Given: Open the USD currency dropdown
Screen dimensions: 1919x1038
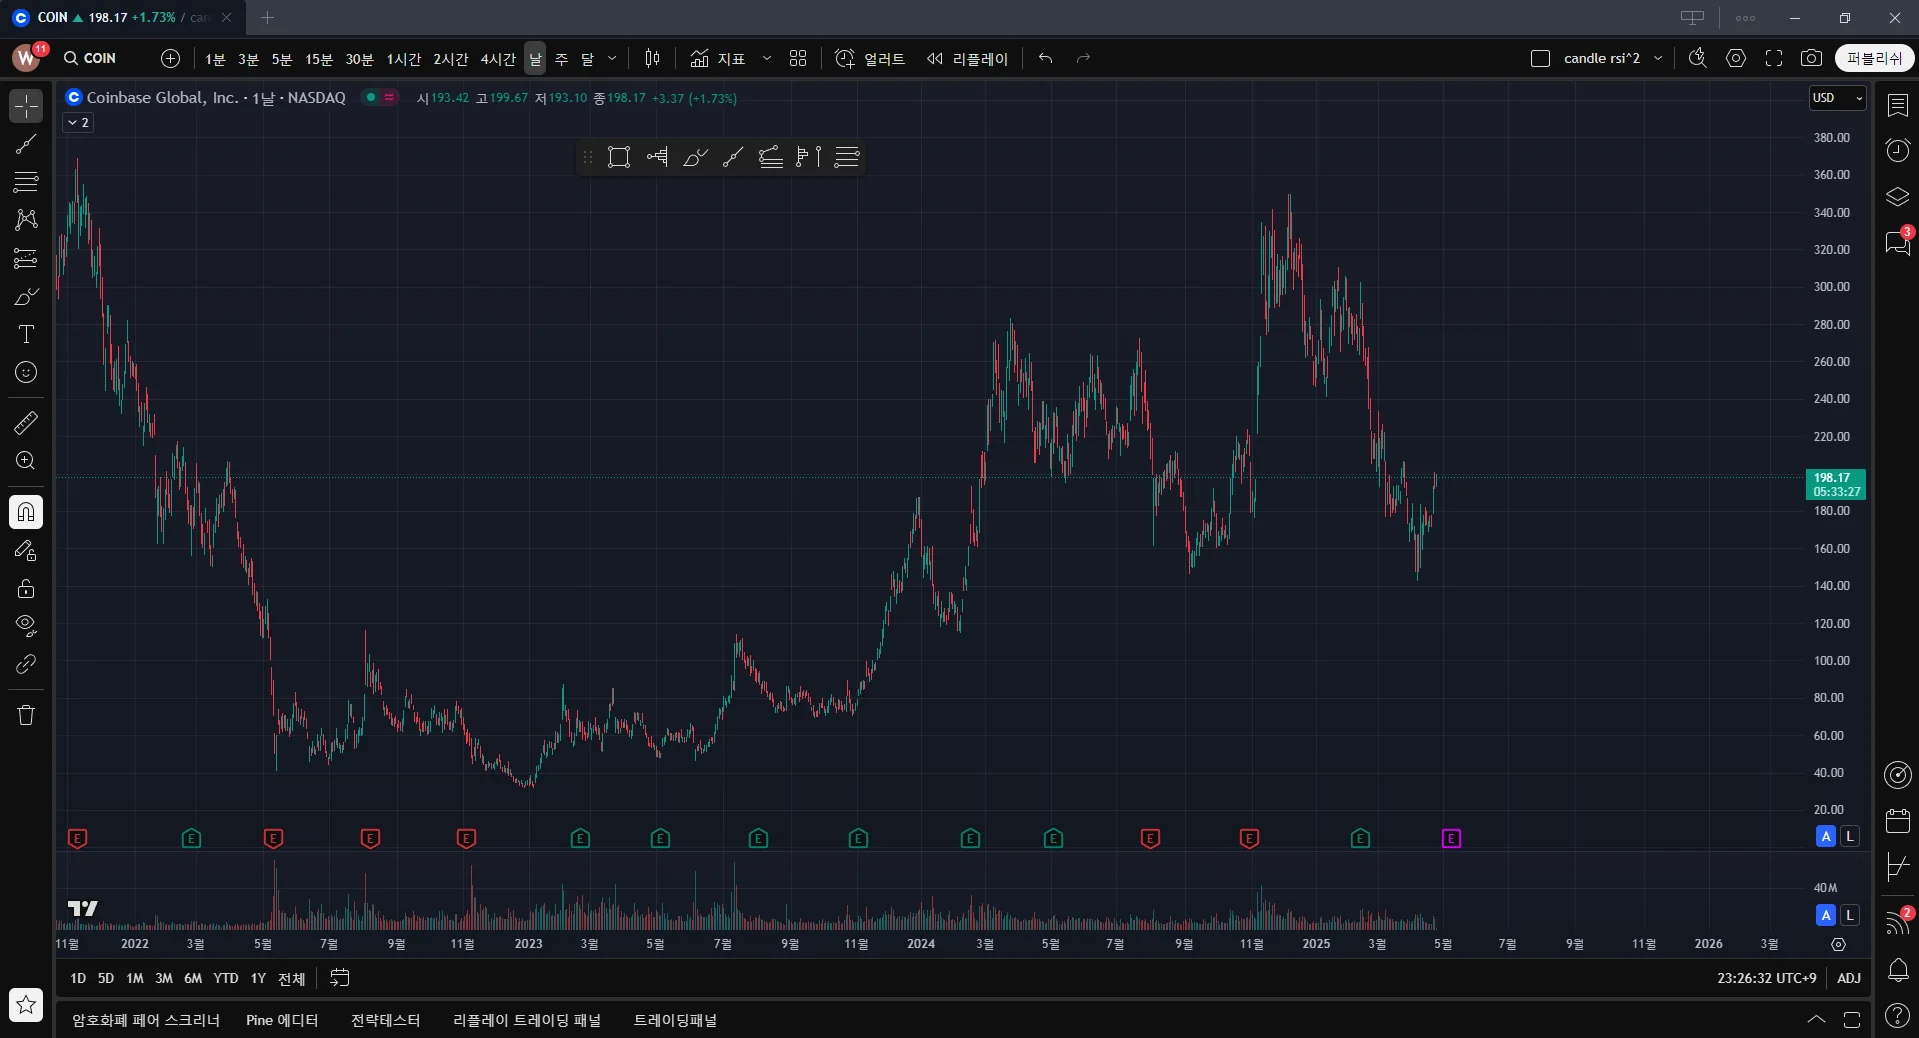Looking at the screenshot, I should click(x=1837, y=98).
